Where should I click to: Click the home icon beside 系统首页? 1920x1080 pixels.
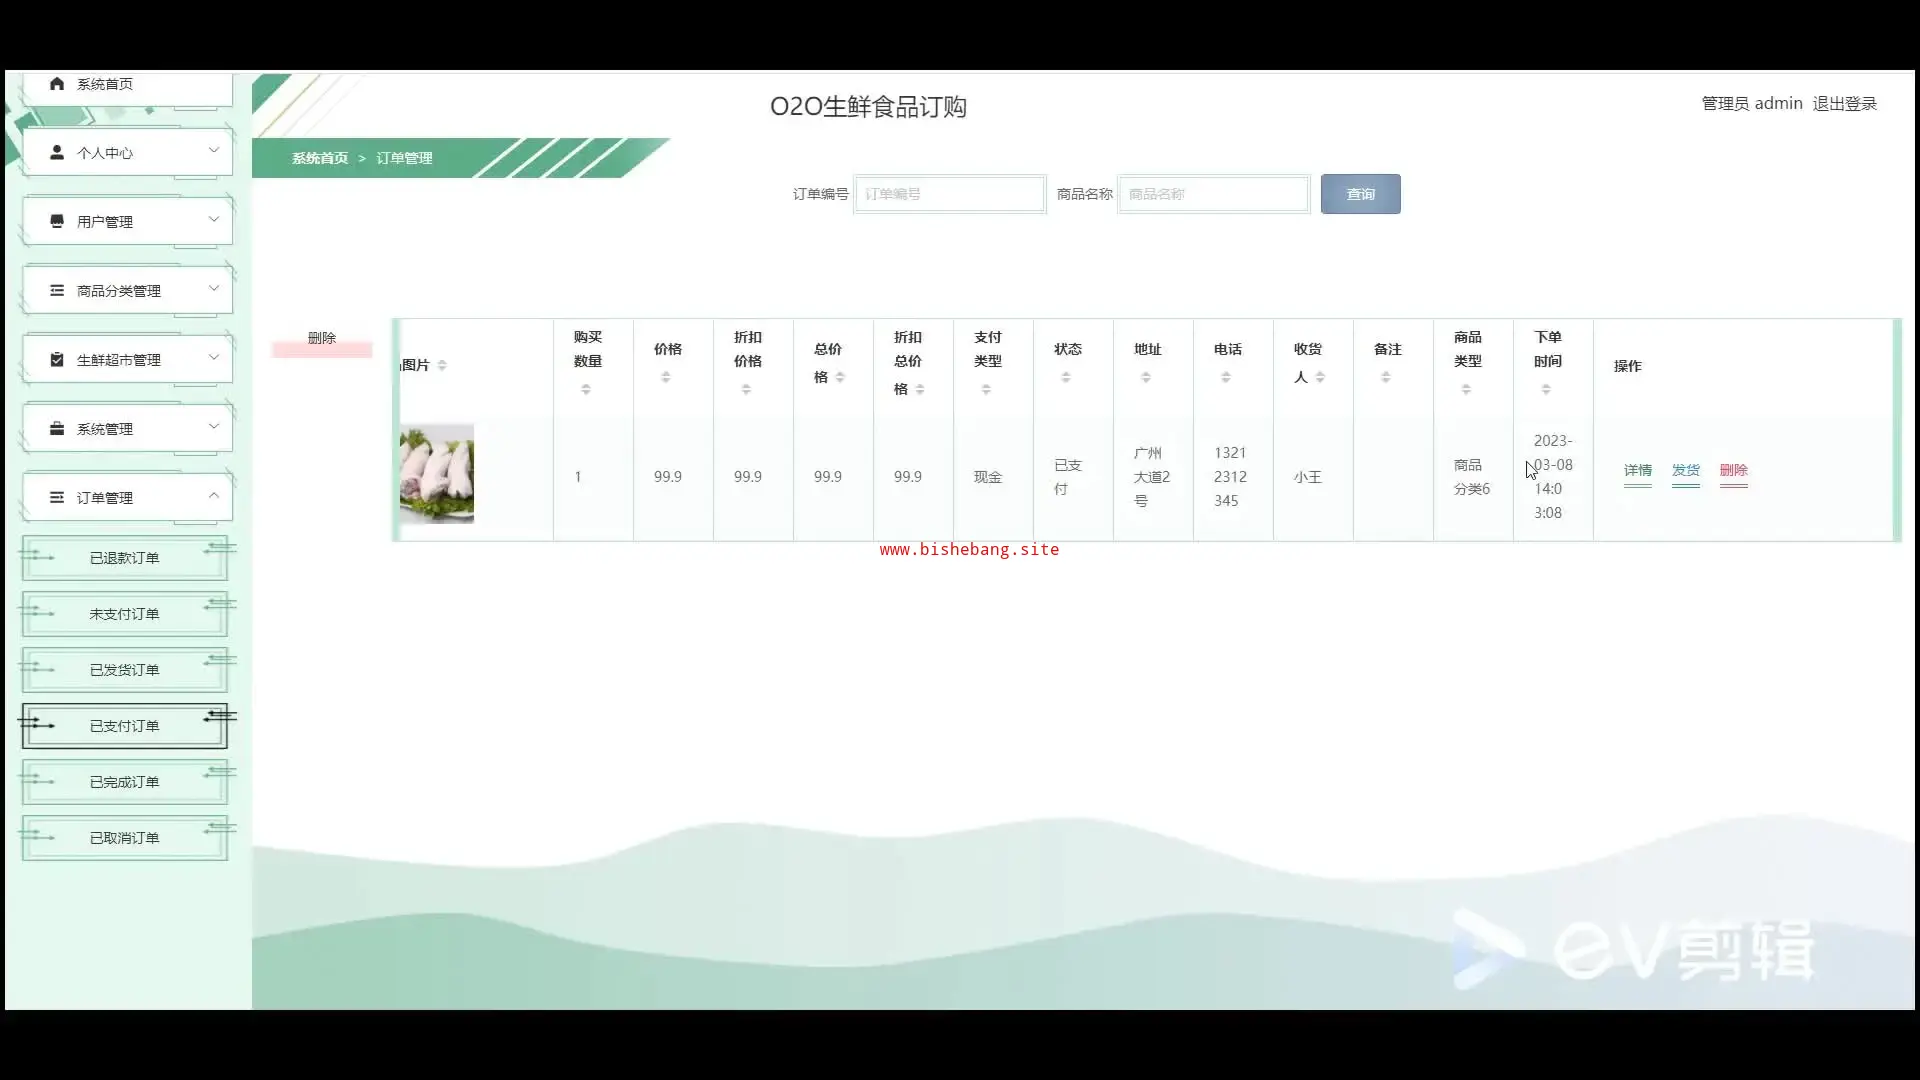[57, 84]
